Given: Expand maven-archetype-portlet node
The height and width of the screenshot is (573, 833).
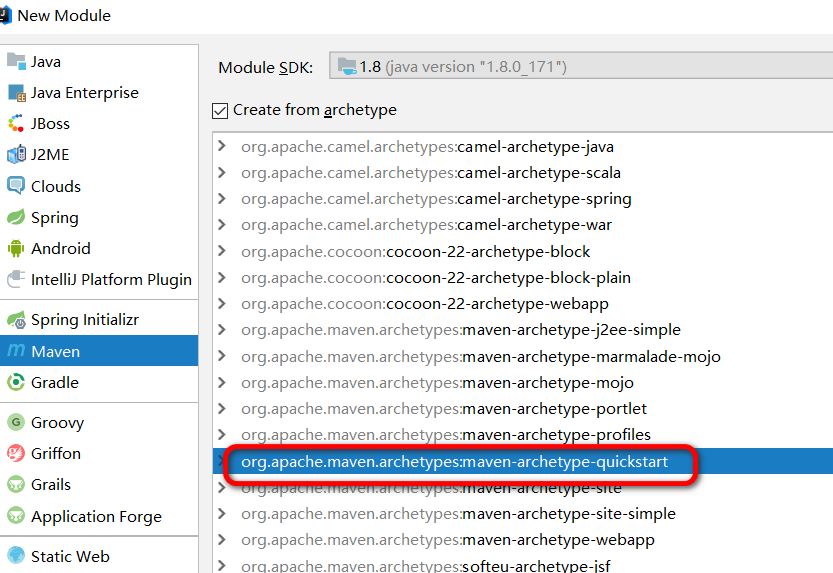Looking at the screenshot, I should click(x=222, y=408).
